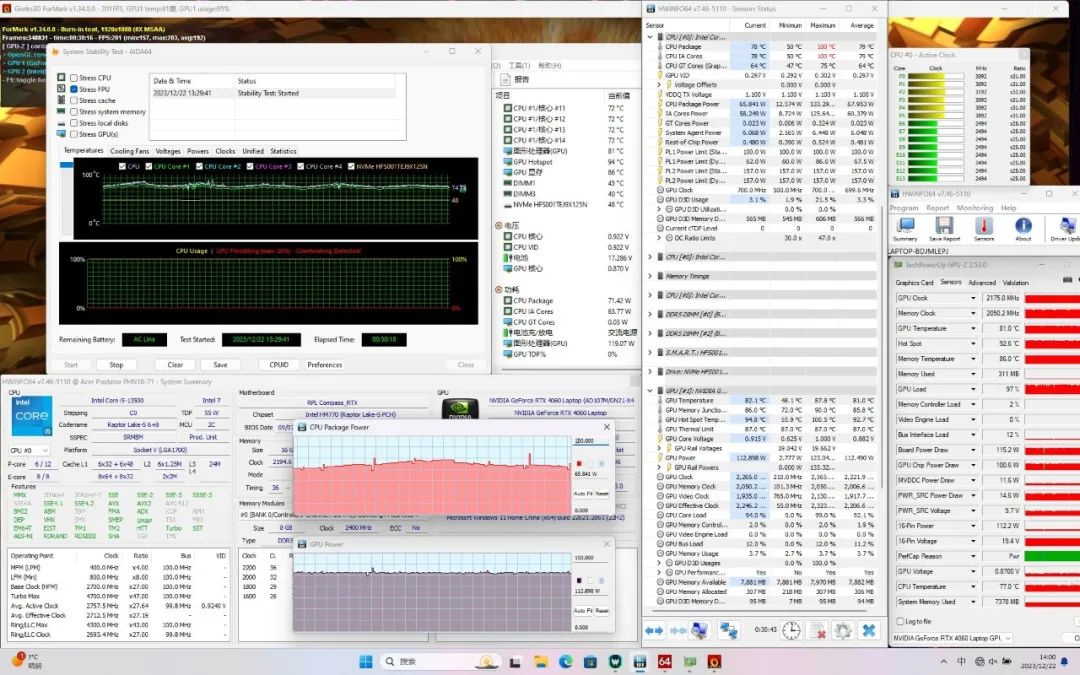Click the AIDA64 taskbar icon
This screenshot has width=1080, height=675.
click(x=665, y=662)
